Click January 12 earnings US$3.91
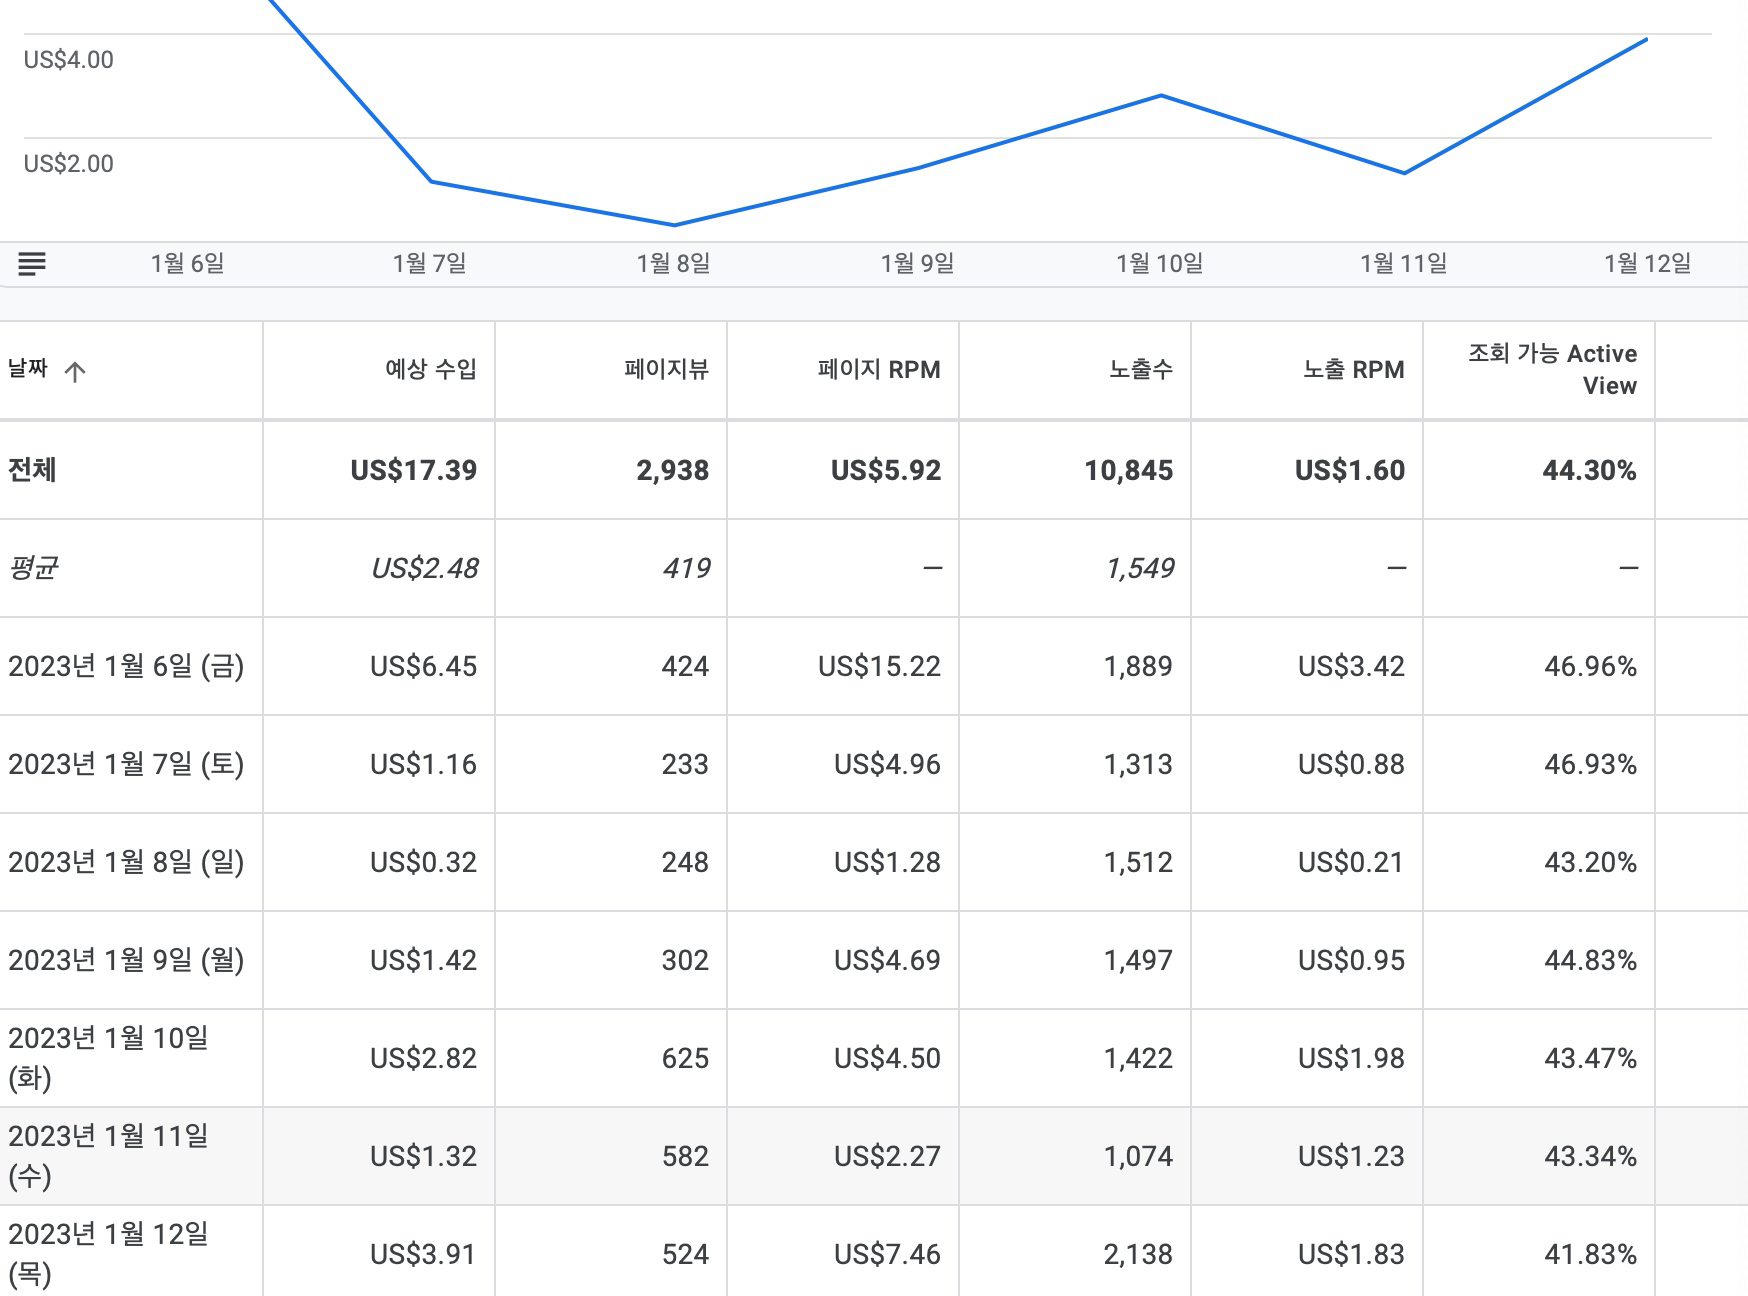 [x=424, y=1254]
